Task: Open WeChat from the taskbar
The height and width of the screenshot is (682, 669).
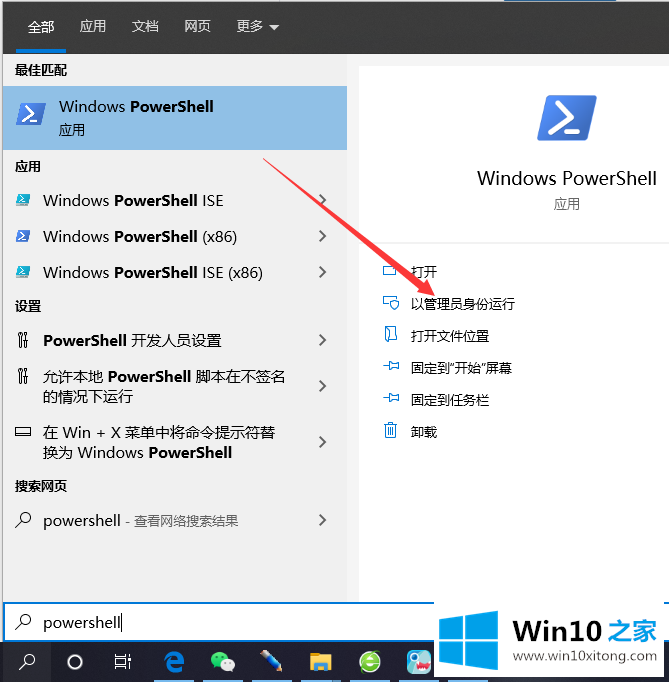Action: (x=223, y=662)
